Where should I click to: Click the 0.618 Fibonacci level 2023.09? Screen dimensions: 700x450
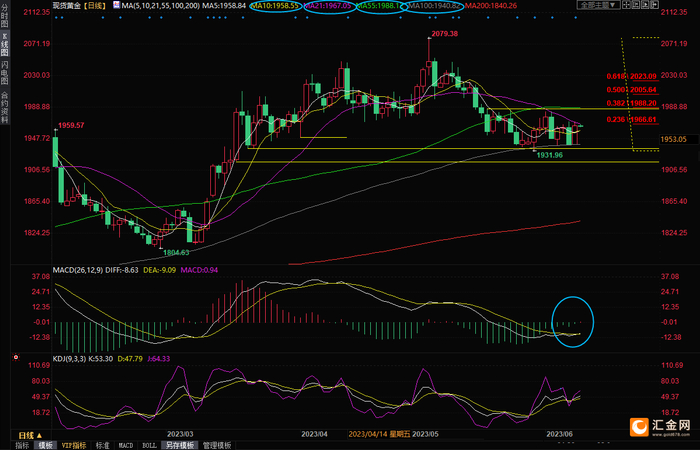(631, 76)
